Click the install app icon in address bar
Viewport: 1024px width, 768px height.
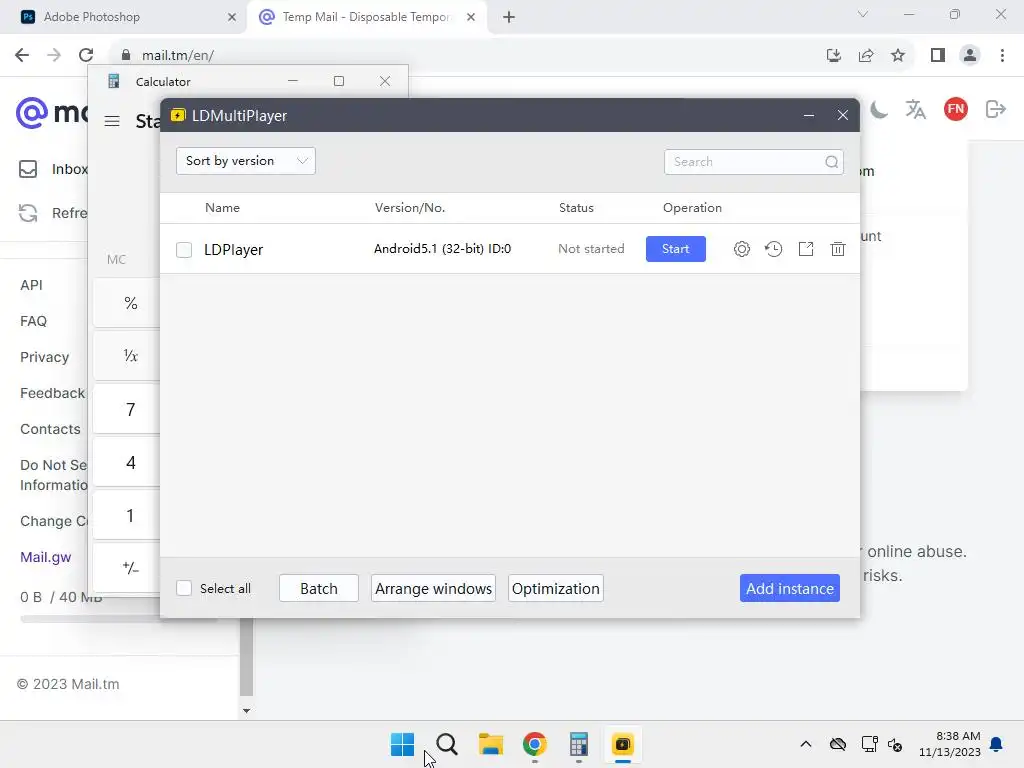tap(834, 55)
